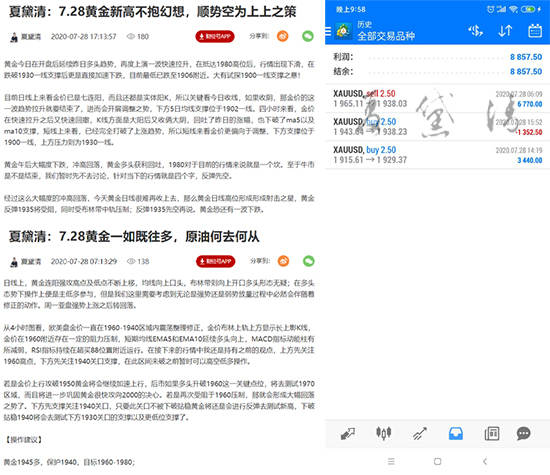Tap the profit value 6 770.00
Screen dimensions: 550x475
click(530, 104)
